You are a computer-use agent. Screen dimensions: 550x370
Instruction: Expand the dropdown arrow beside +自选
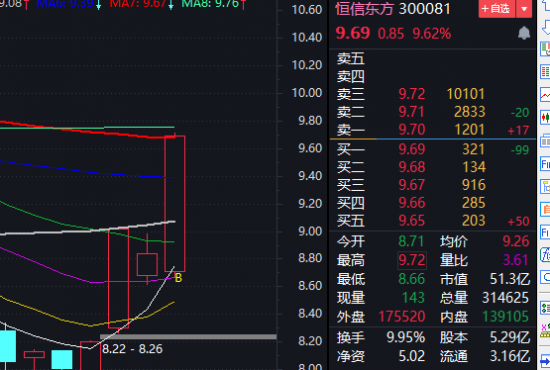pyautogui.click(x=524, y=9)
